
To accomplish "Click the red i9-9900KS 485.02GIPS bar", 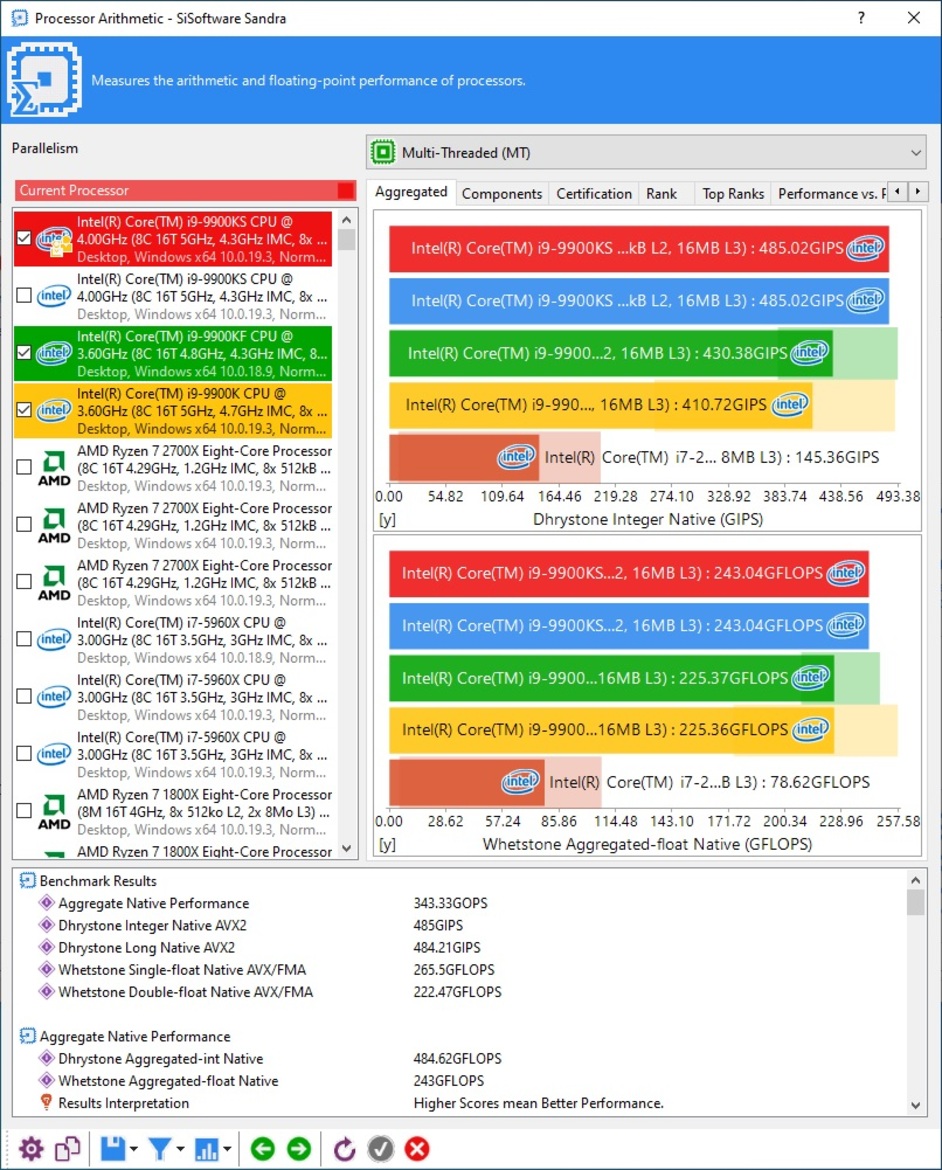I will (639, 248).
